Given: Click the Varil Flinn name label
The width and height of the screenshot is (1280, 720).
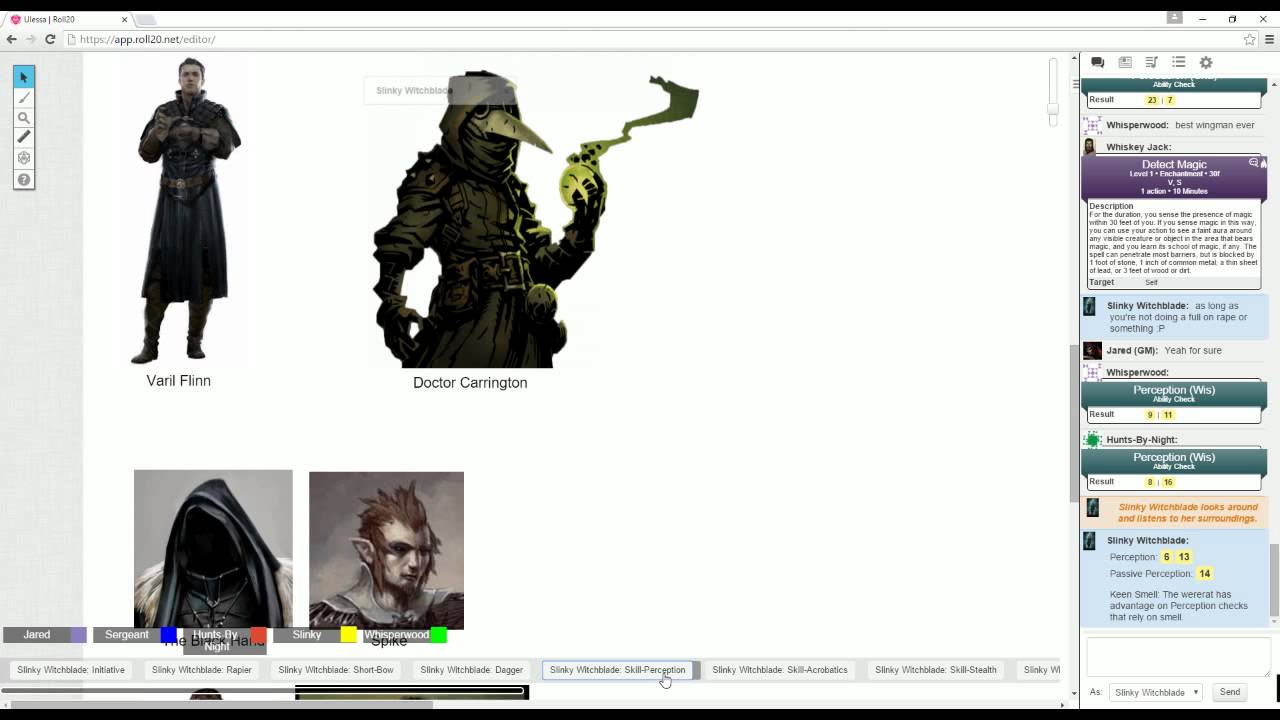Looking at the screenshot, I should point(178,381).
